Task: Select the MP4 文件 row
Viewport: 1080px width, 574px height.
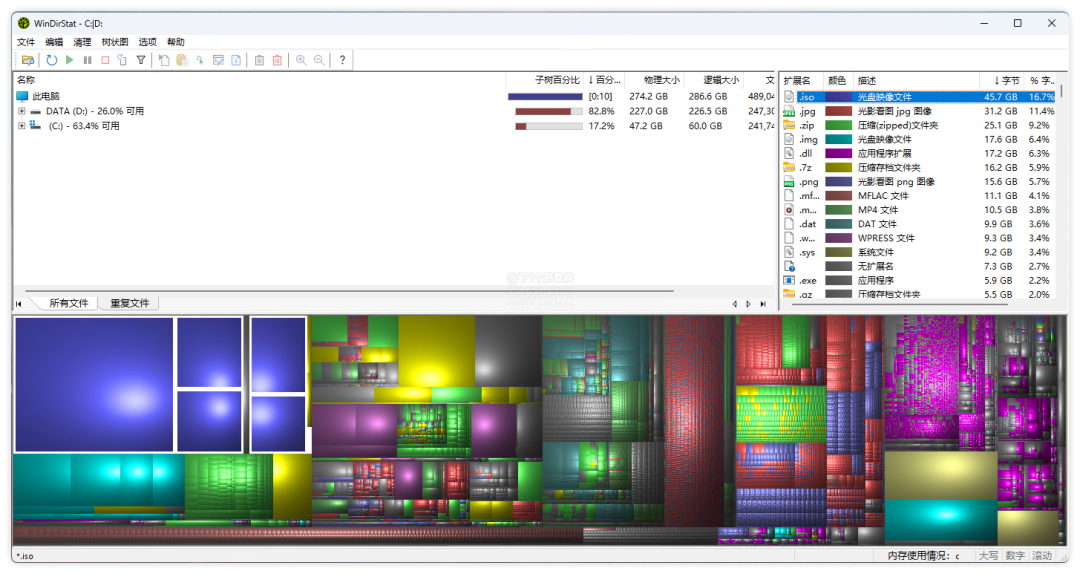Action: (x=919, y=210)
